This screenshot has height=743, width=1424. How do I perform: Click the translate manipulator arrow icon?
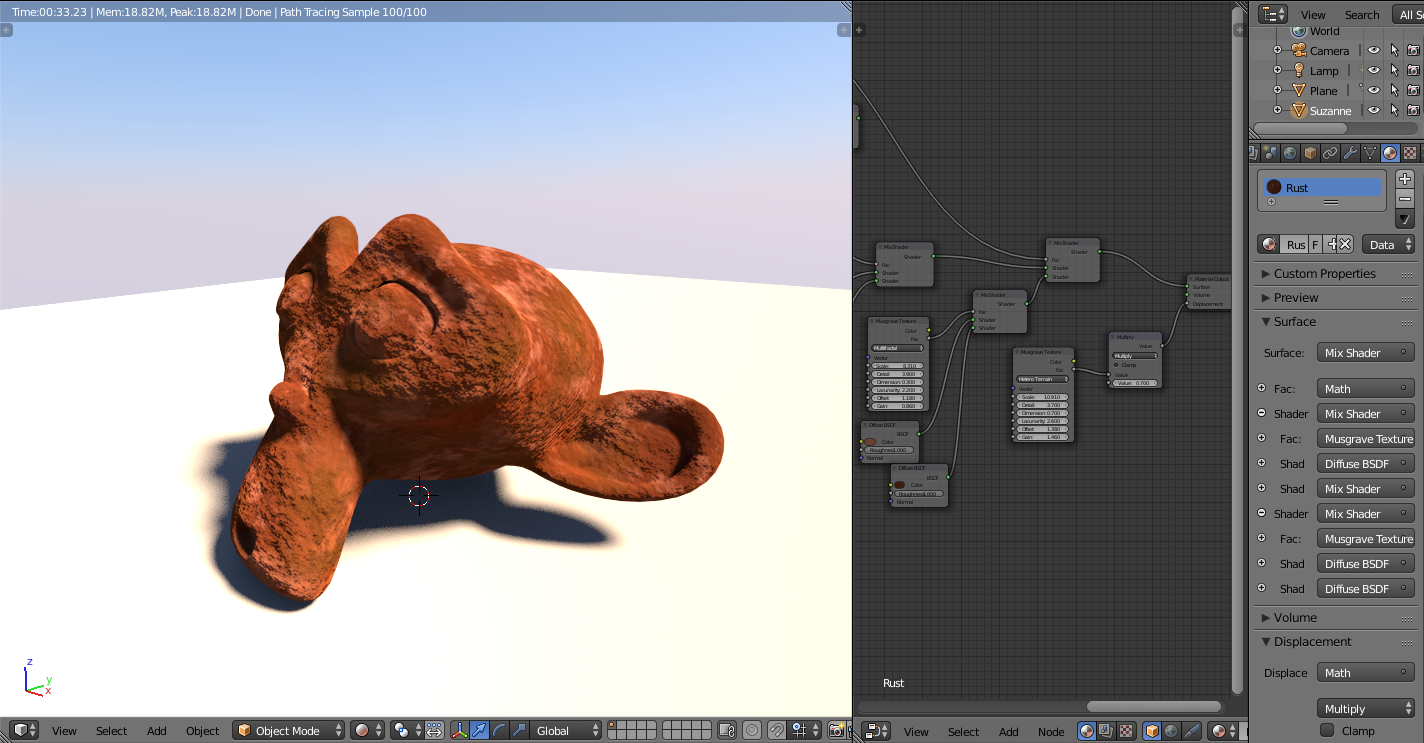click(479, 731)
